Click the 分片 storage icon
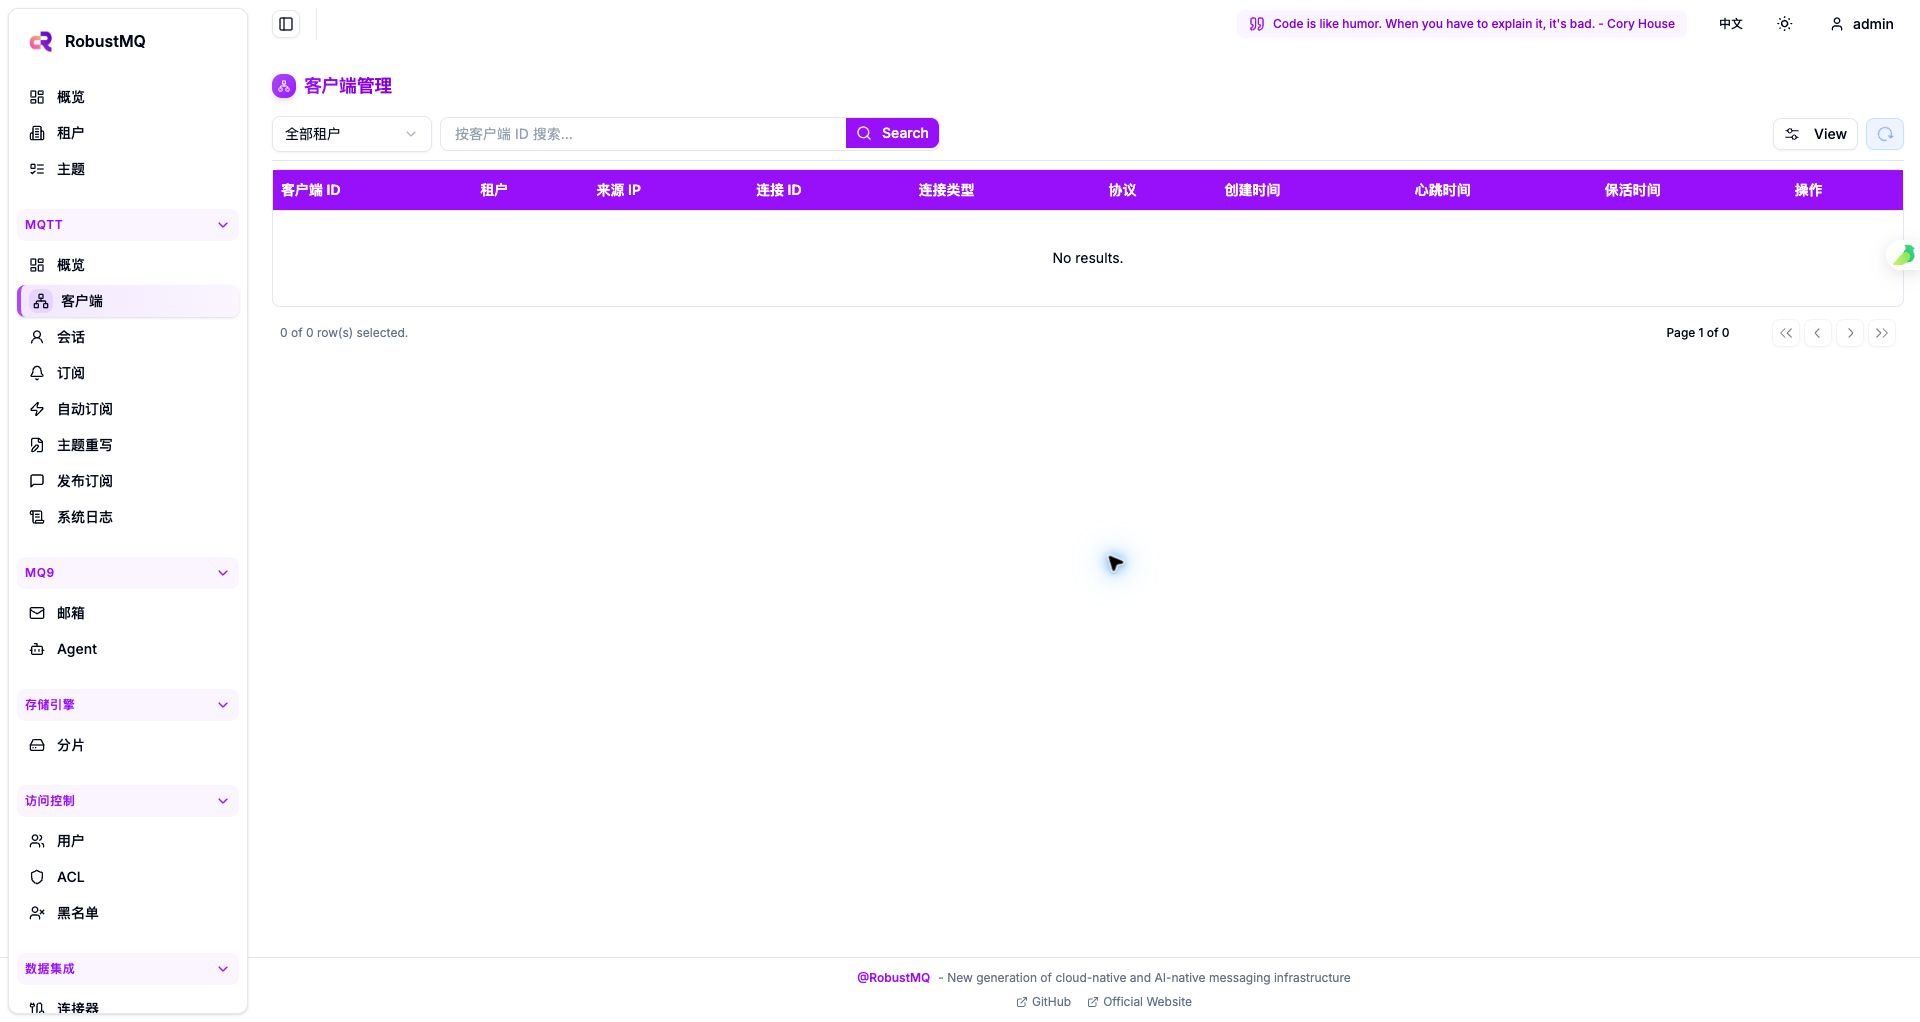Viewport: 1920px width, 1022px height. [x=37, y=745]
